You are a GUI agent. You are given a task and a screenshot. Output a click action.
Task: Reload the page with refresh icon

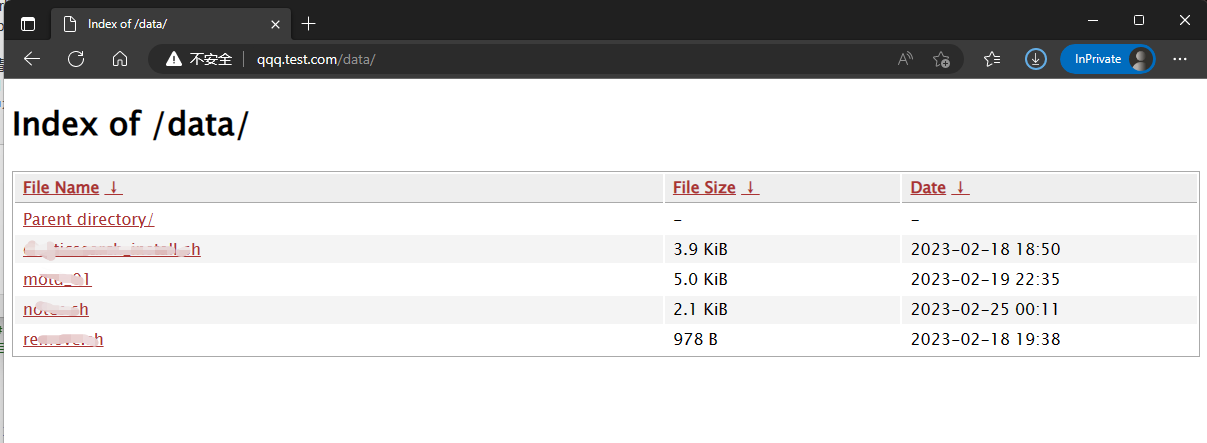point(76,59)
